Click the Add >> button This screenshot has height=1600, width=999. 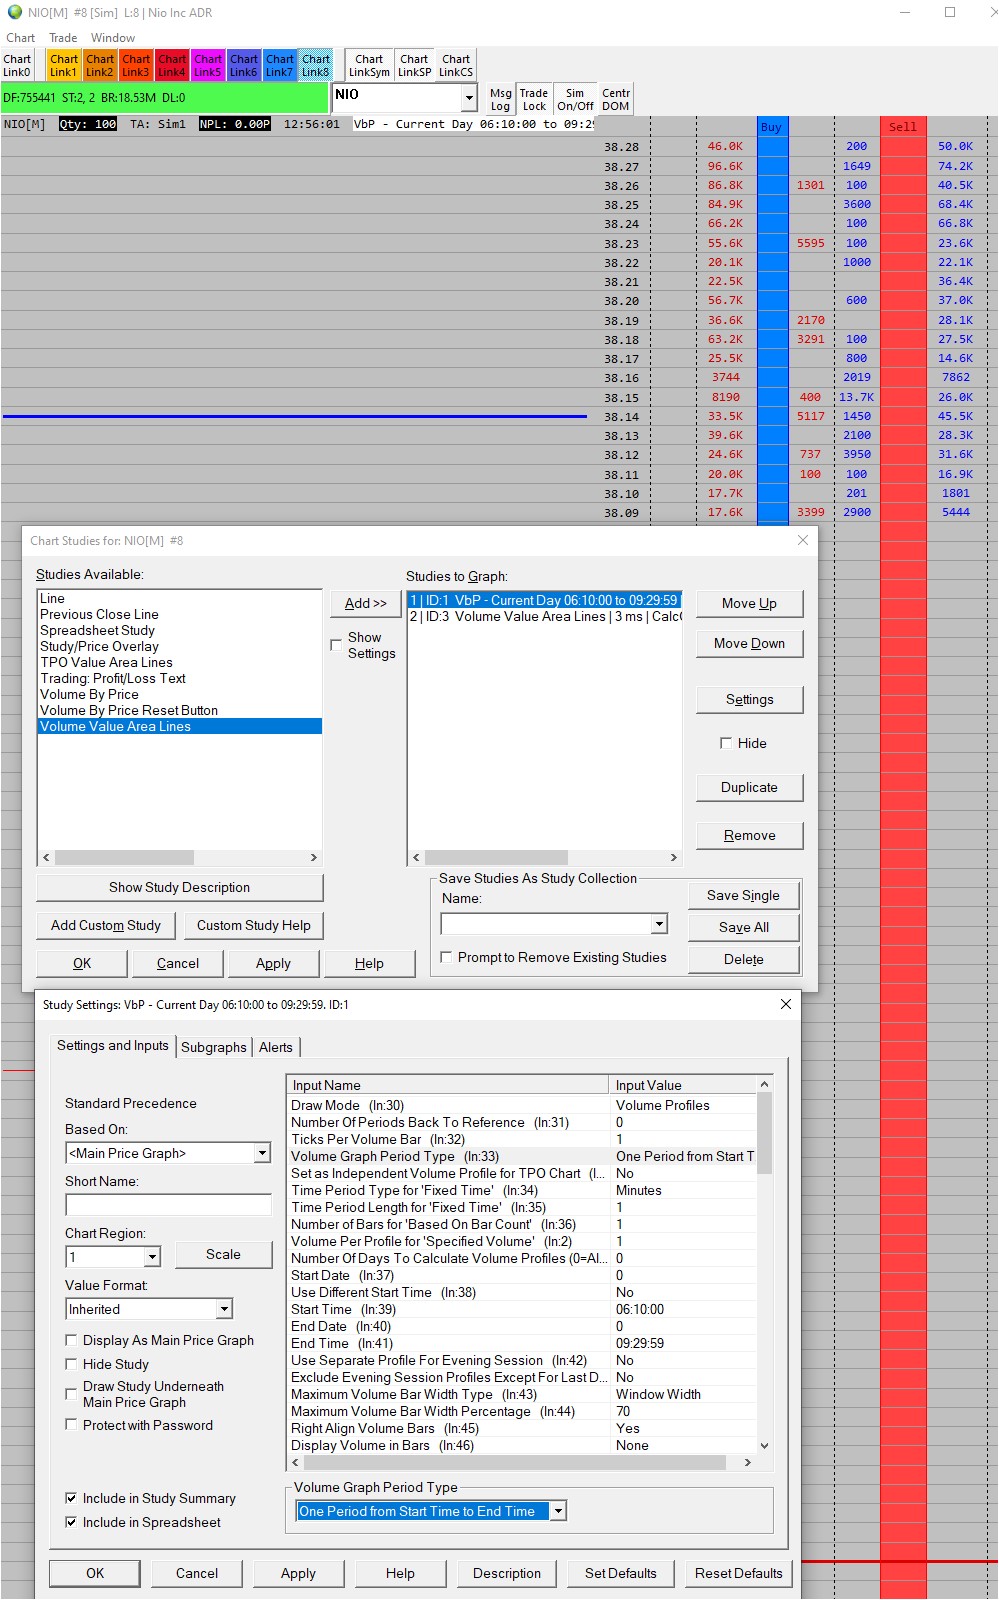pyautogui.click(x=366, y=603)
